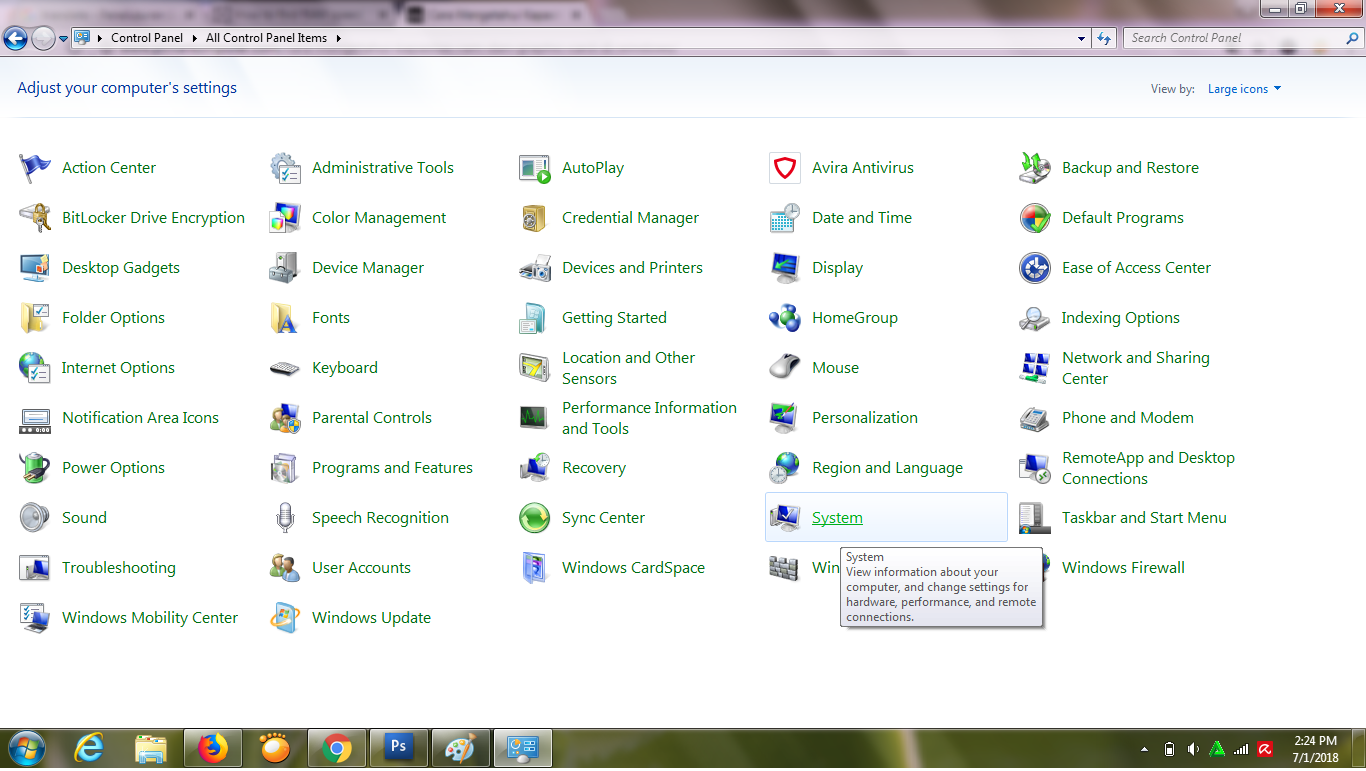Screen dimensions: 1366x771
Task: Open the Date and Time calendar icon
Action: (x=785, y=218)
